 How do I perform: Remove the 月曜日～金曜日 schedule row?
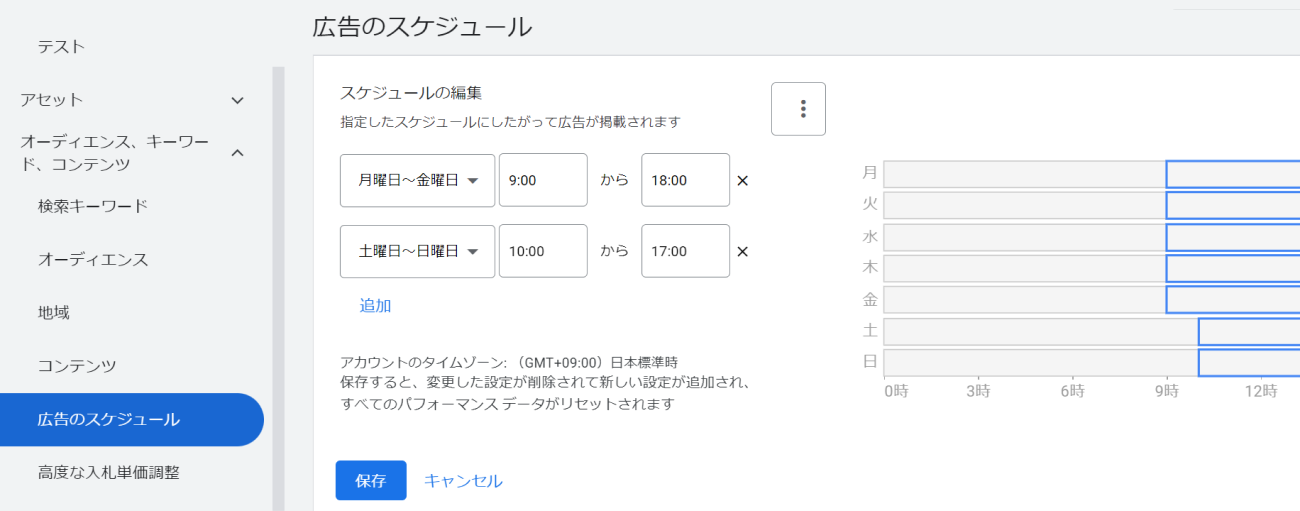tap(742, 181)
